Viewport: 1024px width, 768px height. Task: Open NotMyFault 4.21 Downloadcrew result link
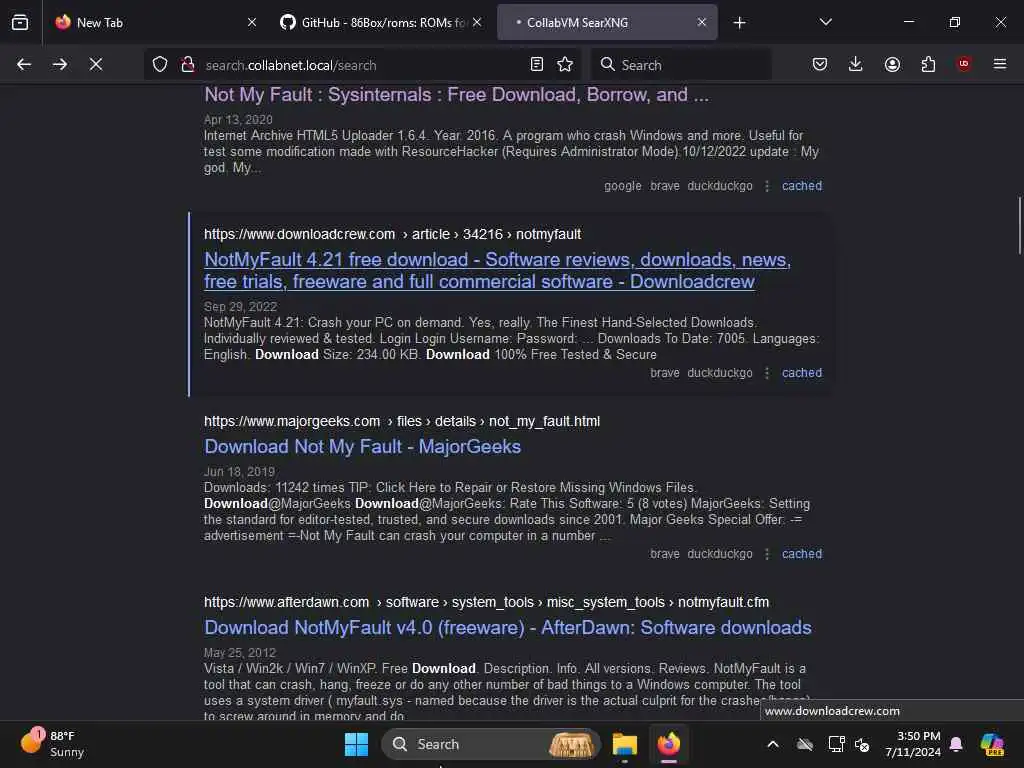pos(497,270)
